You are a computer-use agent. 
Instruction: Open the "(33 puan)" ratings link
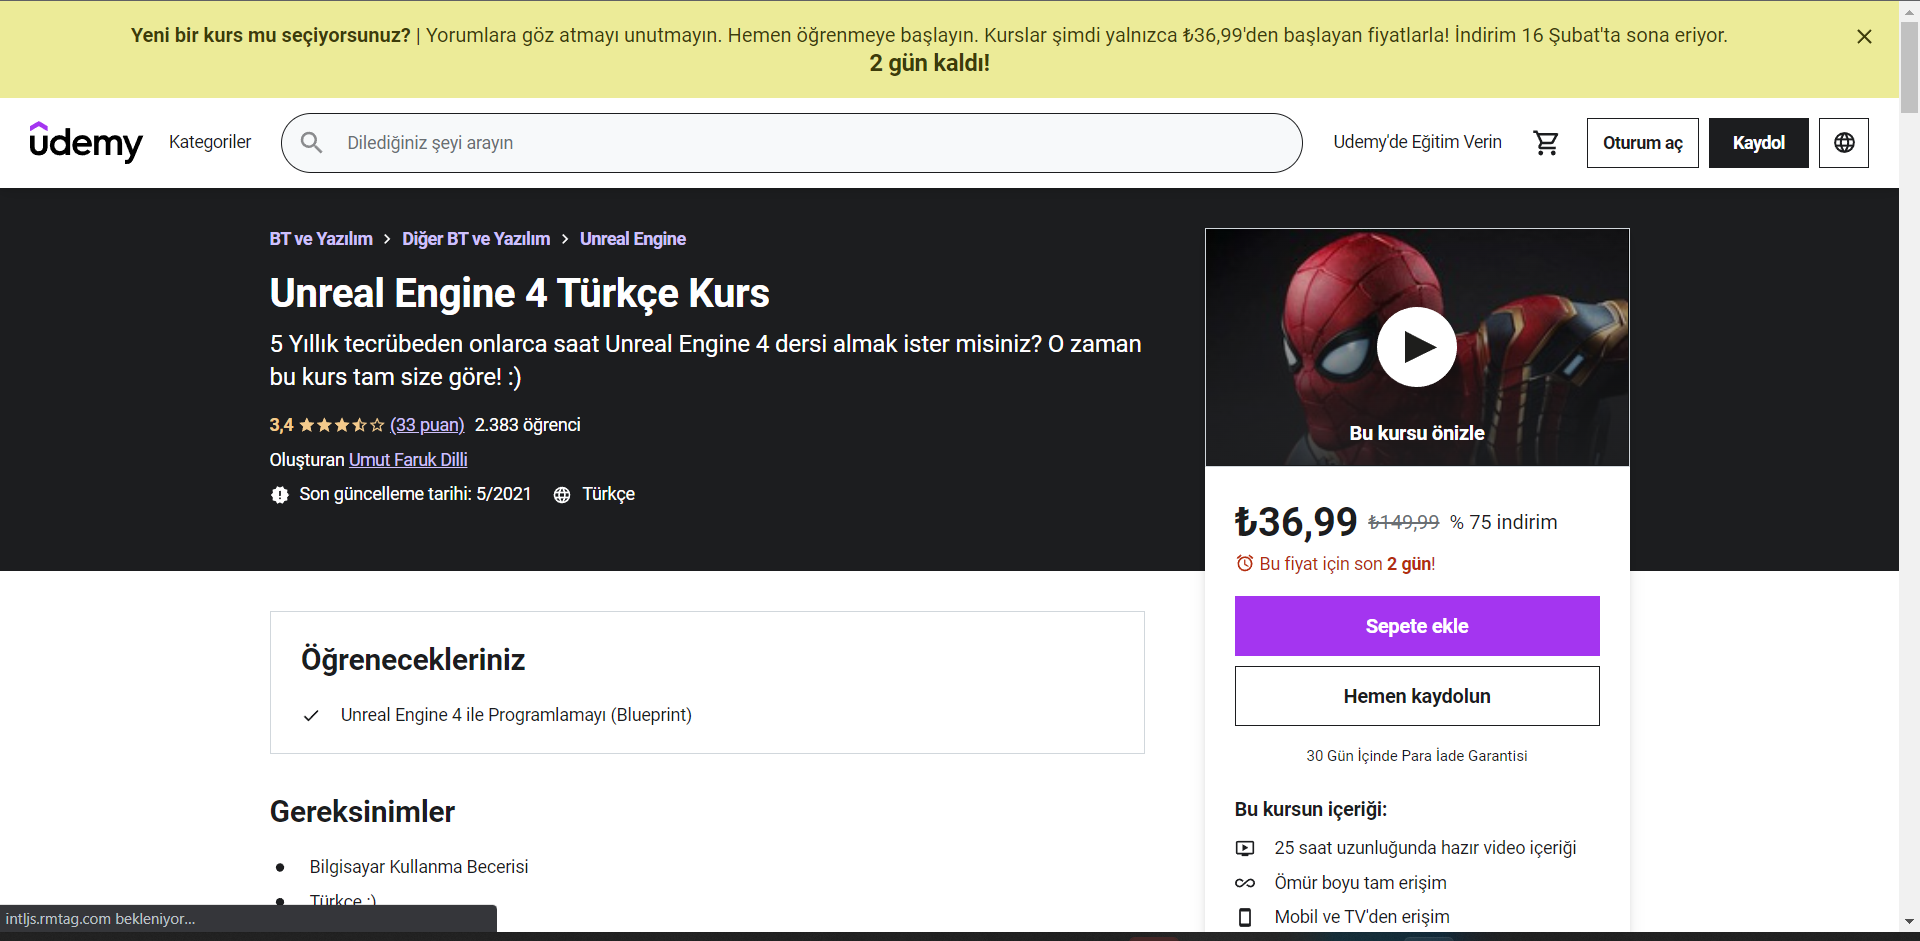click(x=427, y=425)
